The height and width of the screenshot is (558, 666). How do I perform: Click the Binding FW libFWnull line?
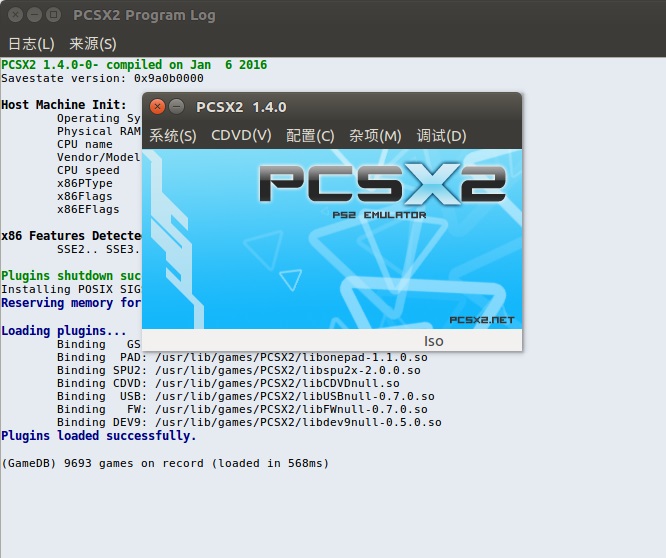pos(242,409)
